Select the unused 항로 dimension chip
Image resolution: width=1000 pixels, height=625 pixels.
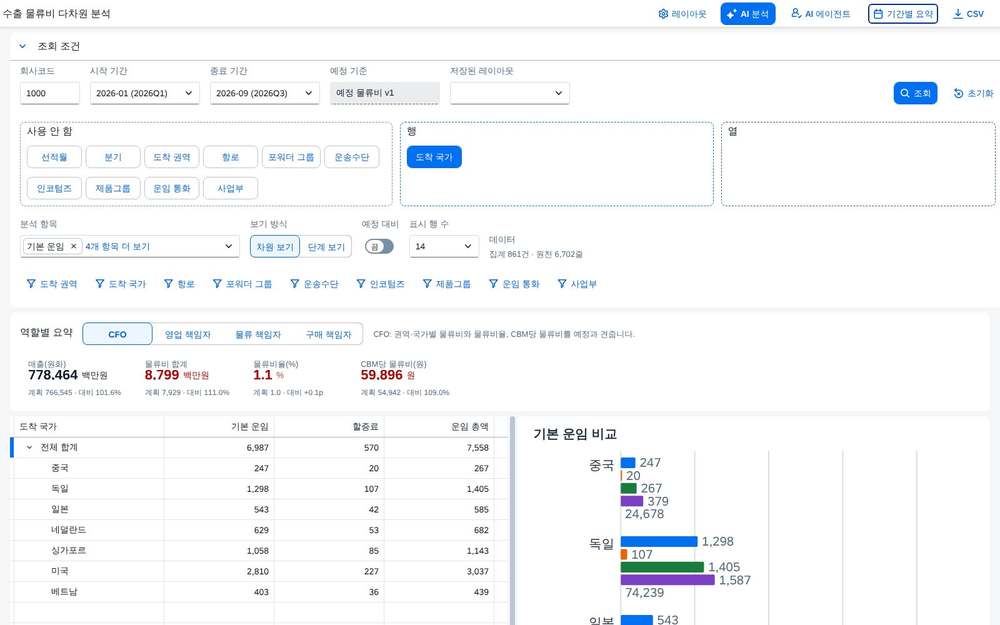pos(230,157)
